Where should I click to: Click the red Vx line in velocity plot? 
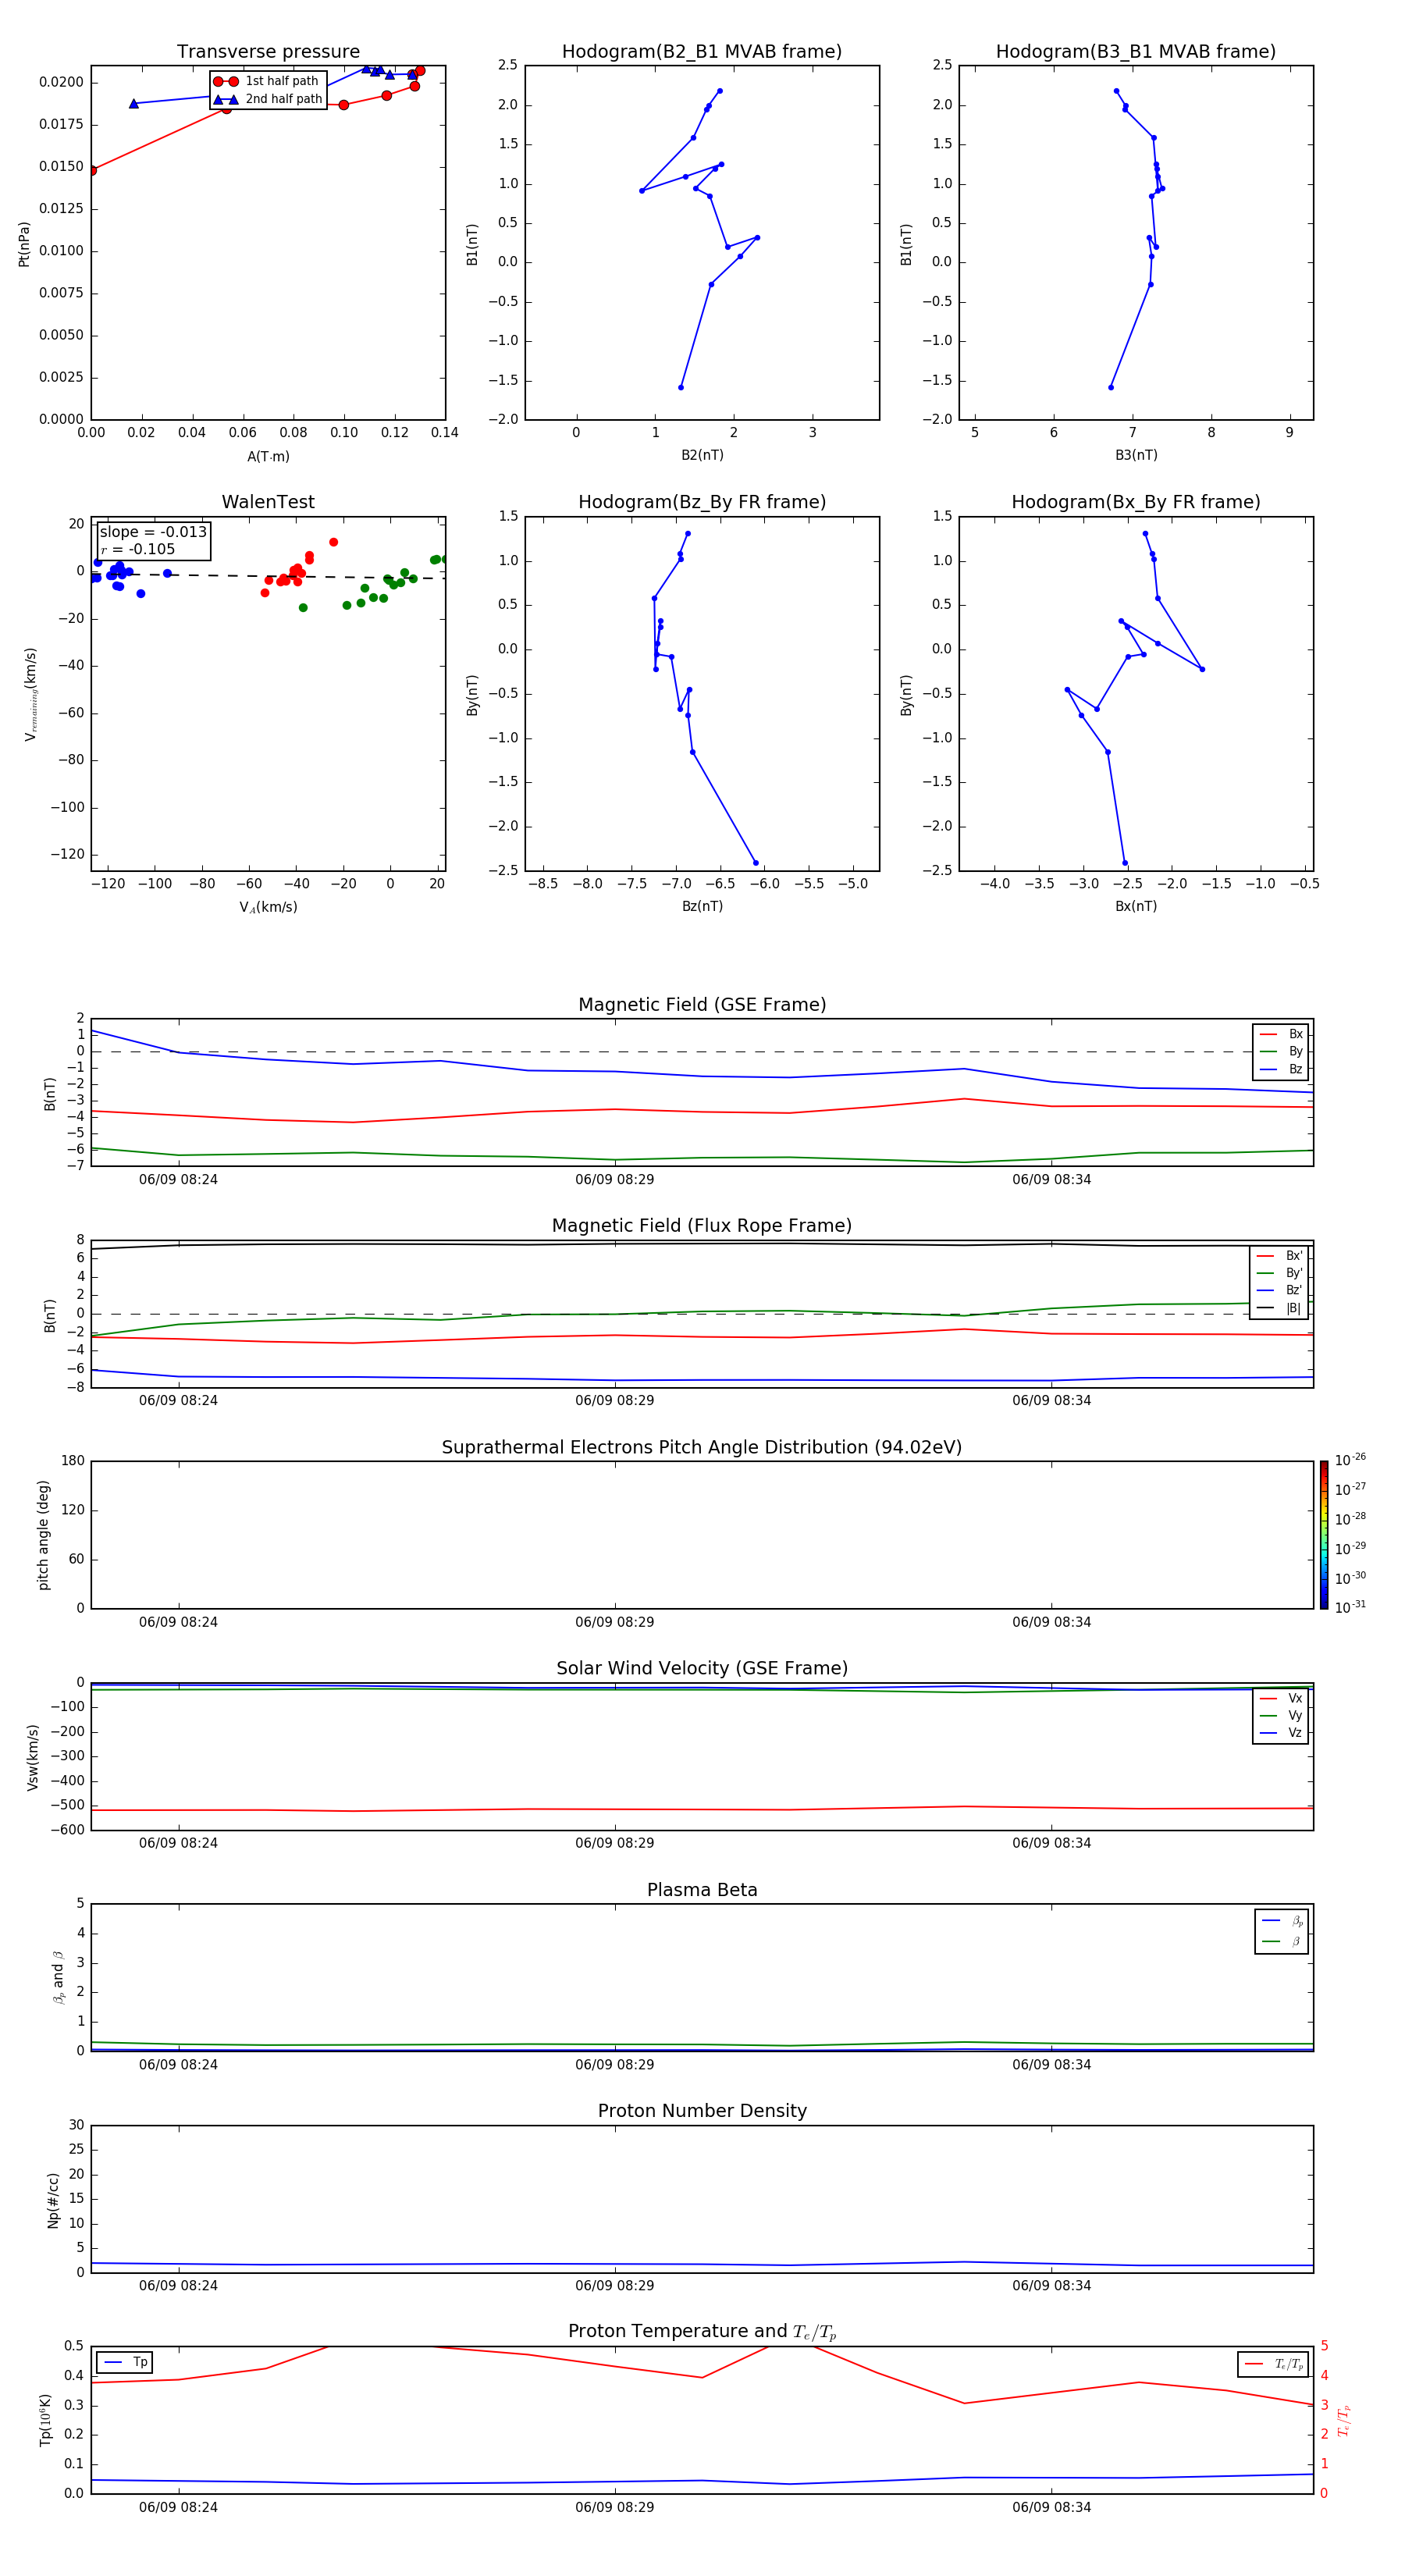(x=702, y=1809)
